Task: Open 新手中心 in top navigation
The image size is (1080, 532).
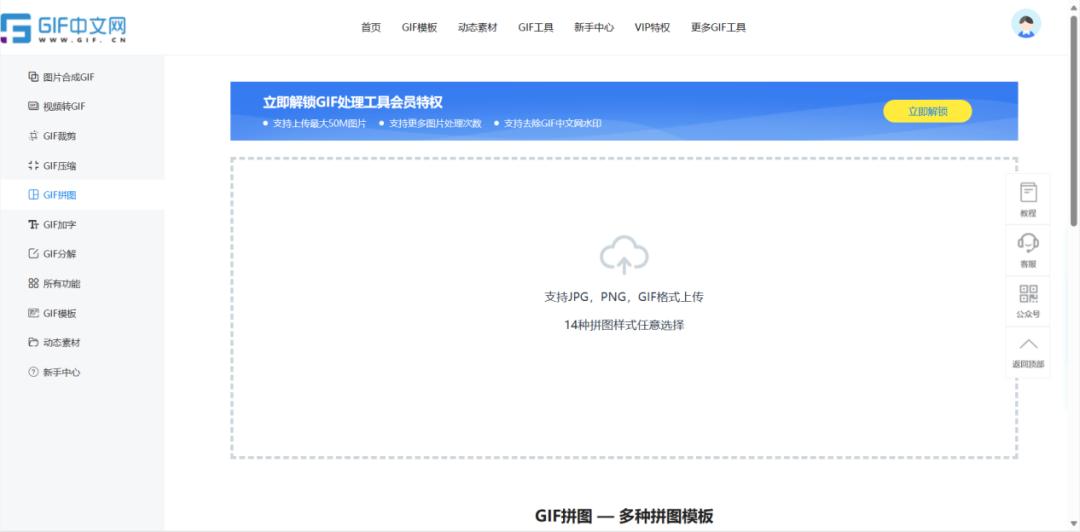Action: point(594,28)
